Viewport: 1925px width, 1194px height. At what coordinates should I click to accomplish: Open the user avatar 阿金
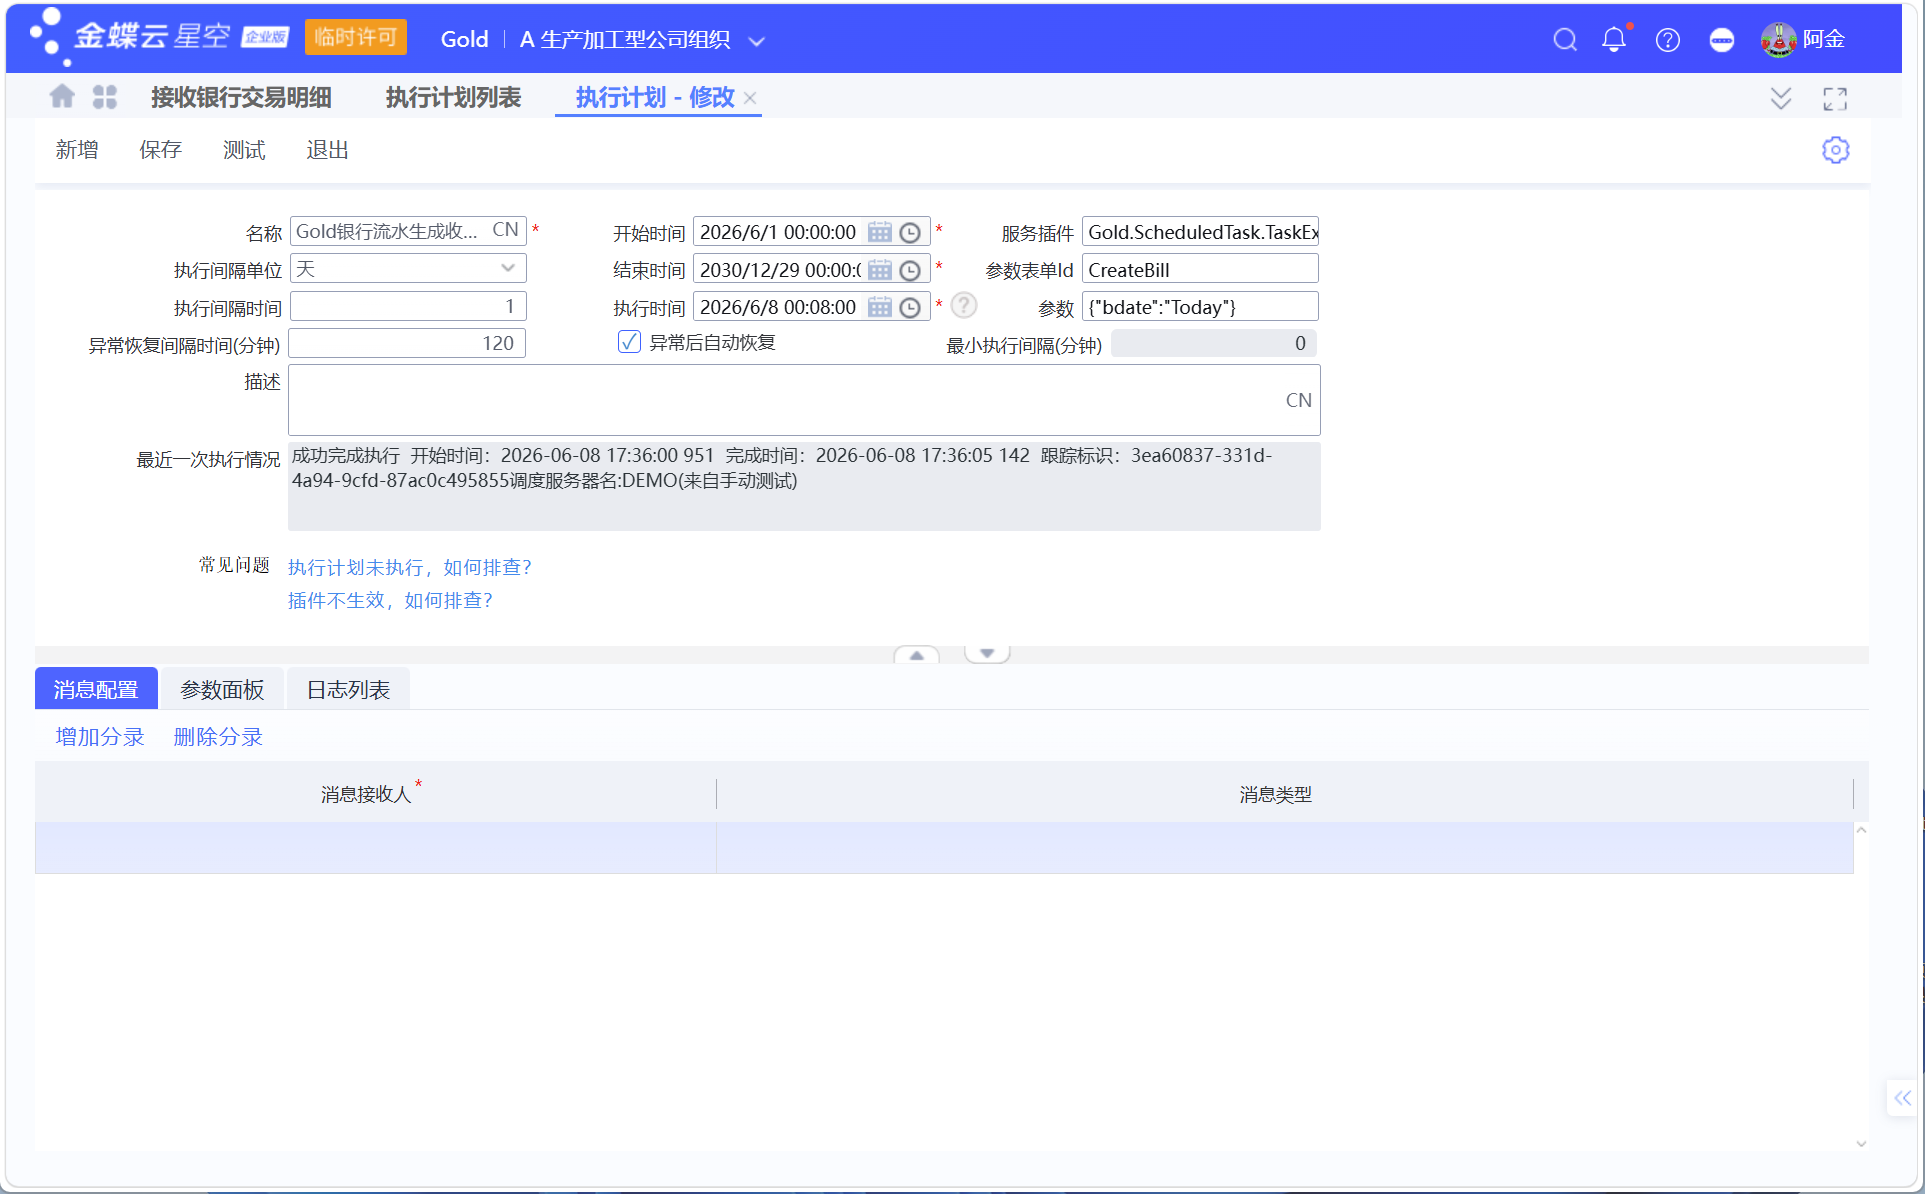(1778, 40)
